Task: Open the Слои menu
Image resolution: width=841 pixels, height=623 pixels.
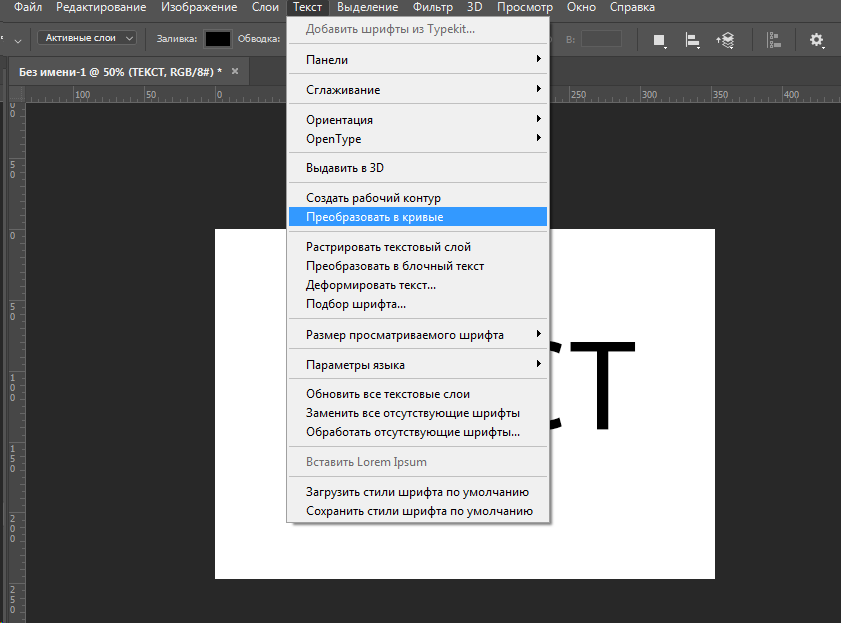Action: [x=265, y=8]
